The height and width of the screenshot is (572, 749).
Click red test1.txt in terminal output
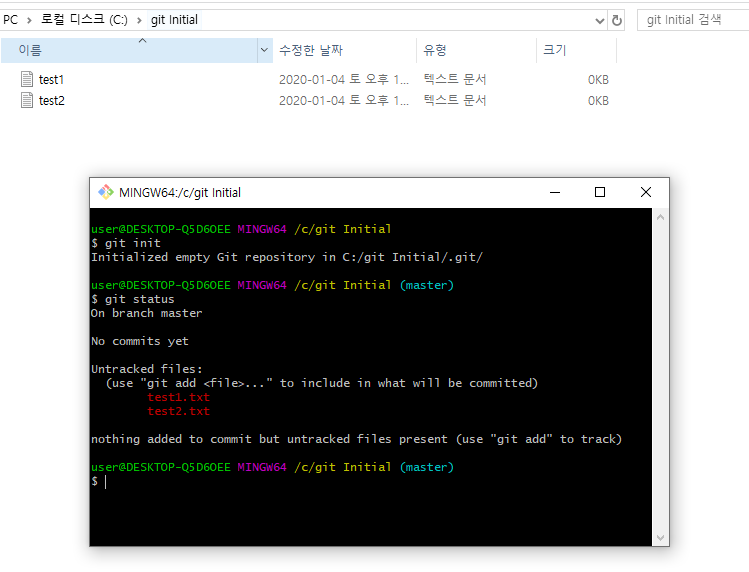179,397
